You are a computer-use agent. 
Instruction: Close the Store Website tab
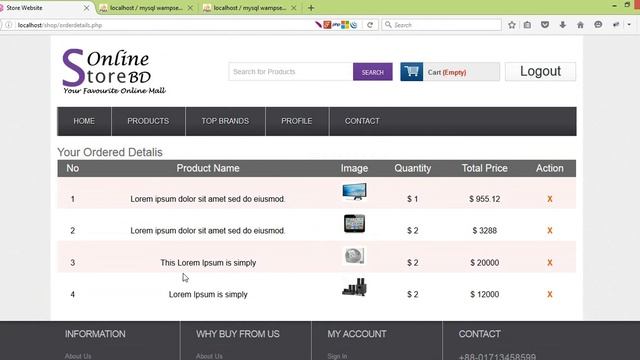pos(87,8)
